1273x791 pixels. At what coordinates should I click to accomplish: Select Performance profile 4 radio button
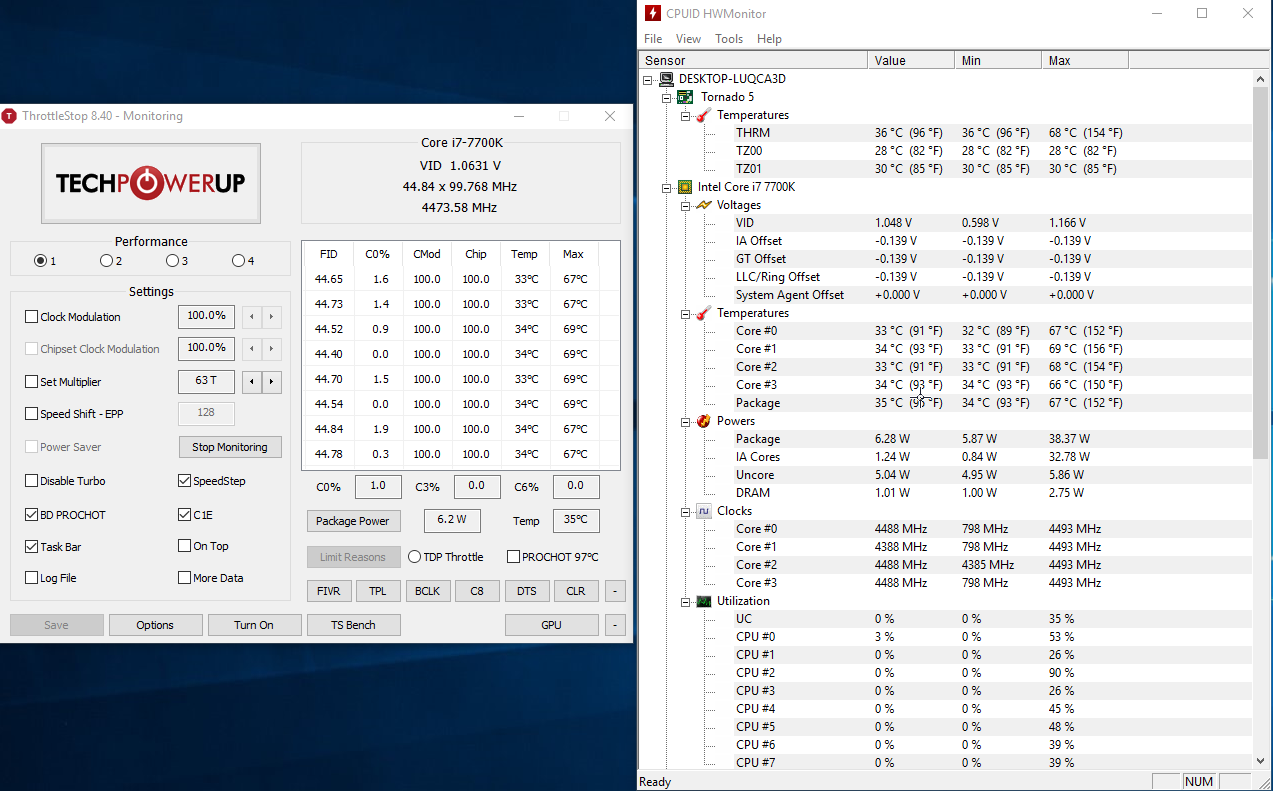click(238, 261)
